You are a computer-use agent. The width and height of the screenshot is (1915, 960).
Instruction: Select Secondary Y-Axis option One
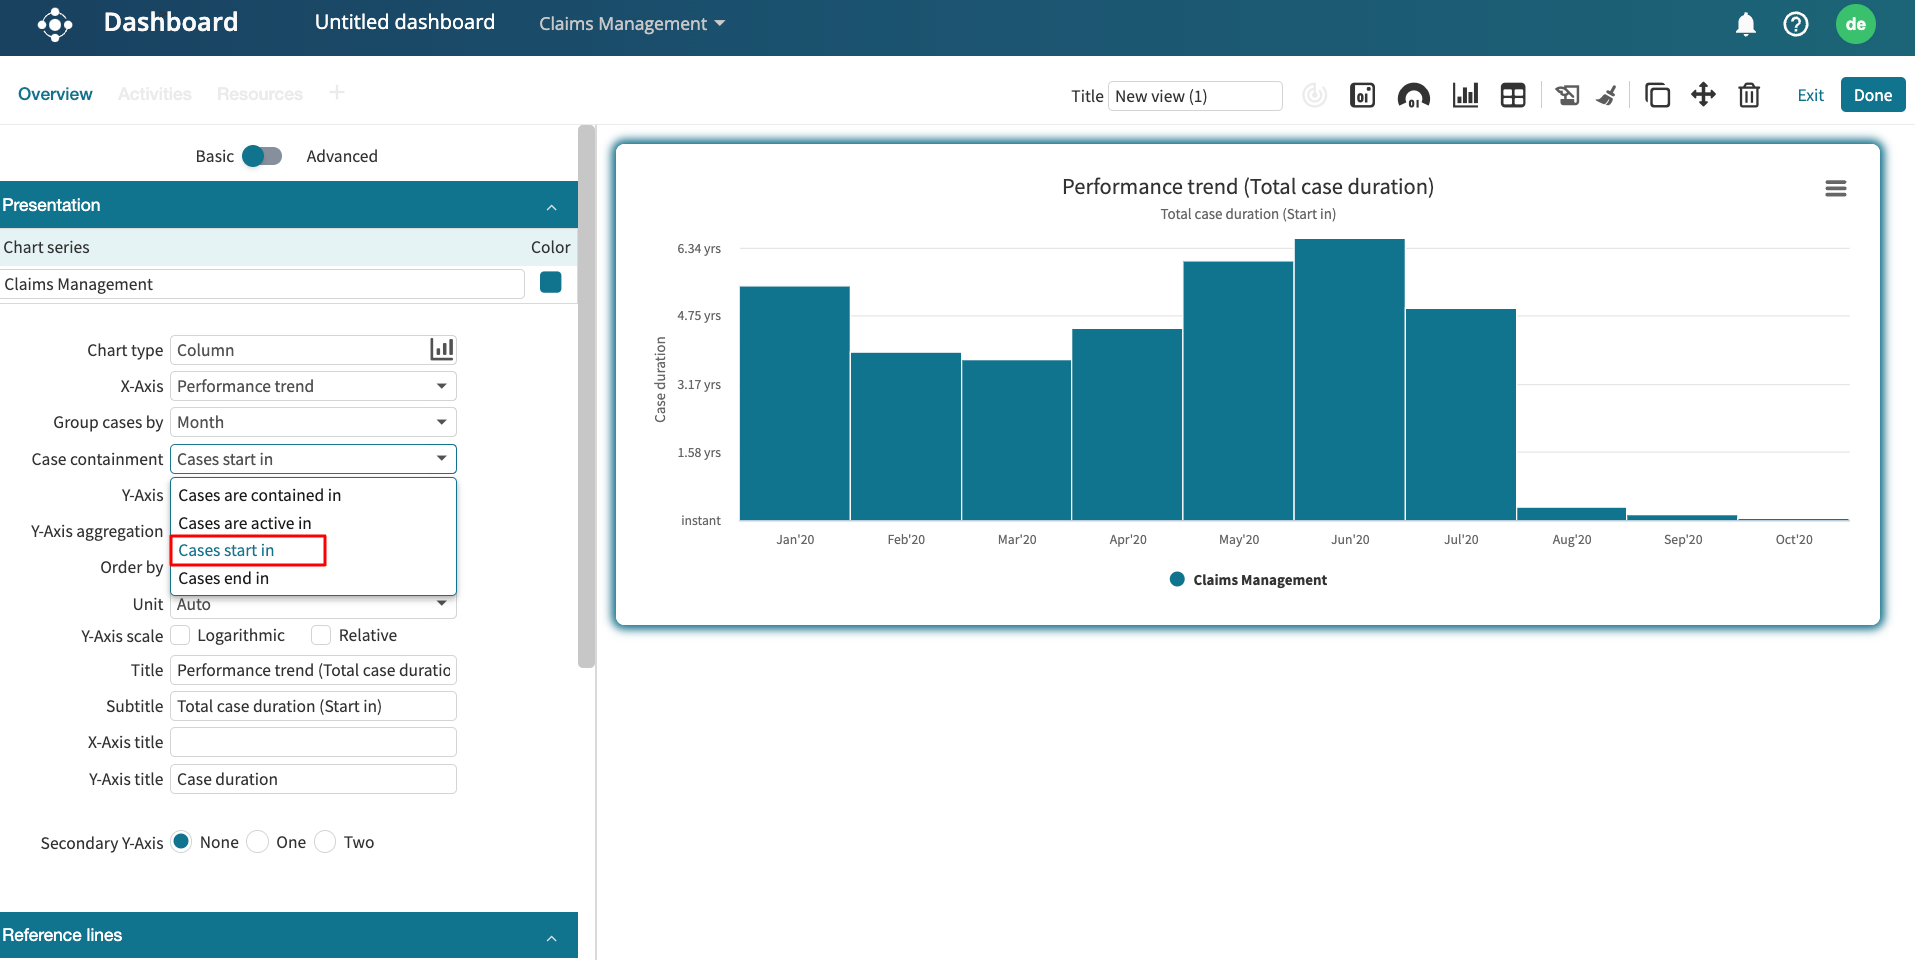pyautogui.click(x=258, y=842)
